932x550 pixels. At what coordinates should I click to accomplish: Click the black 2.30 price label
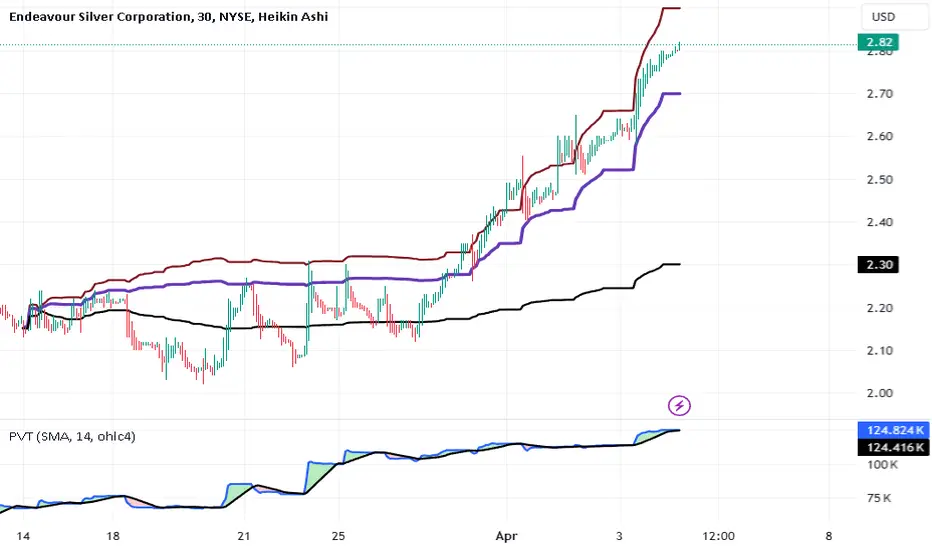879,265
